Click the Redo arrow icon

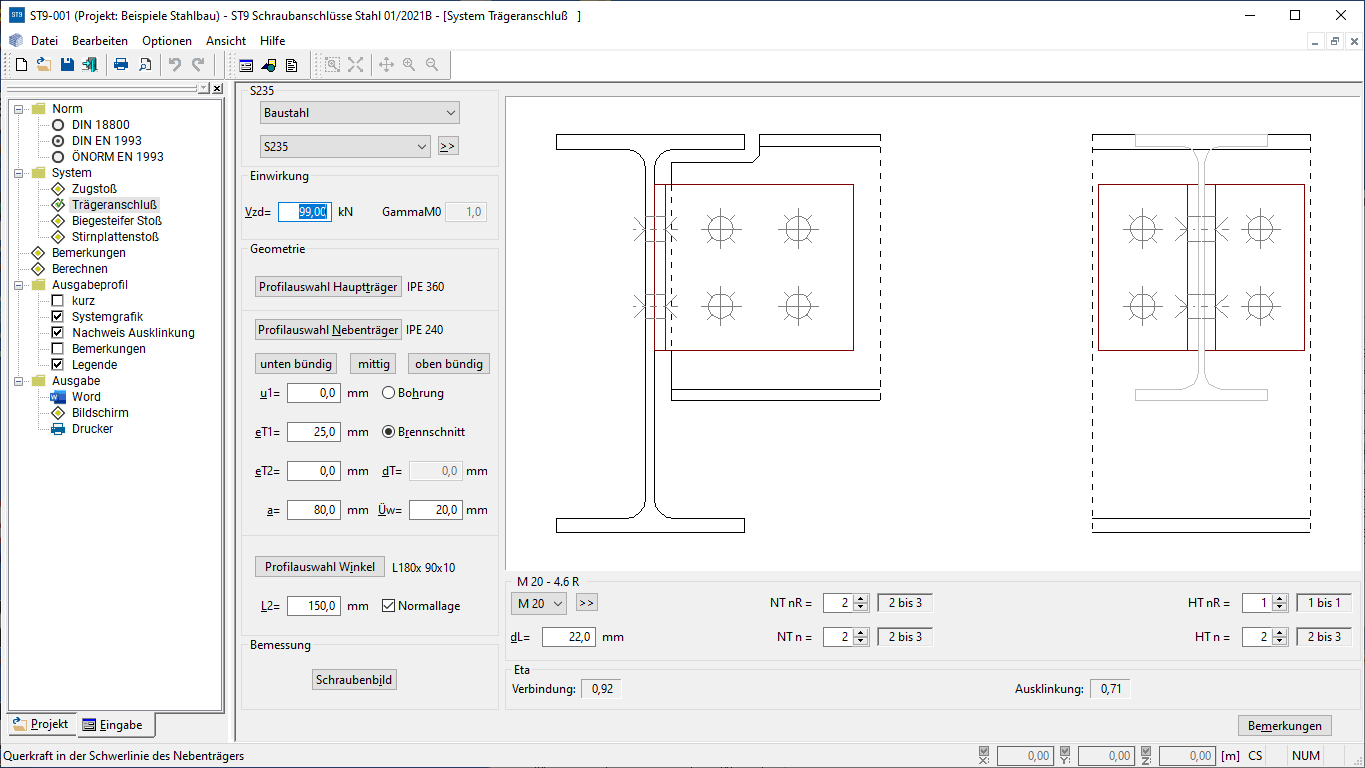coord(198,65)
